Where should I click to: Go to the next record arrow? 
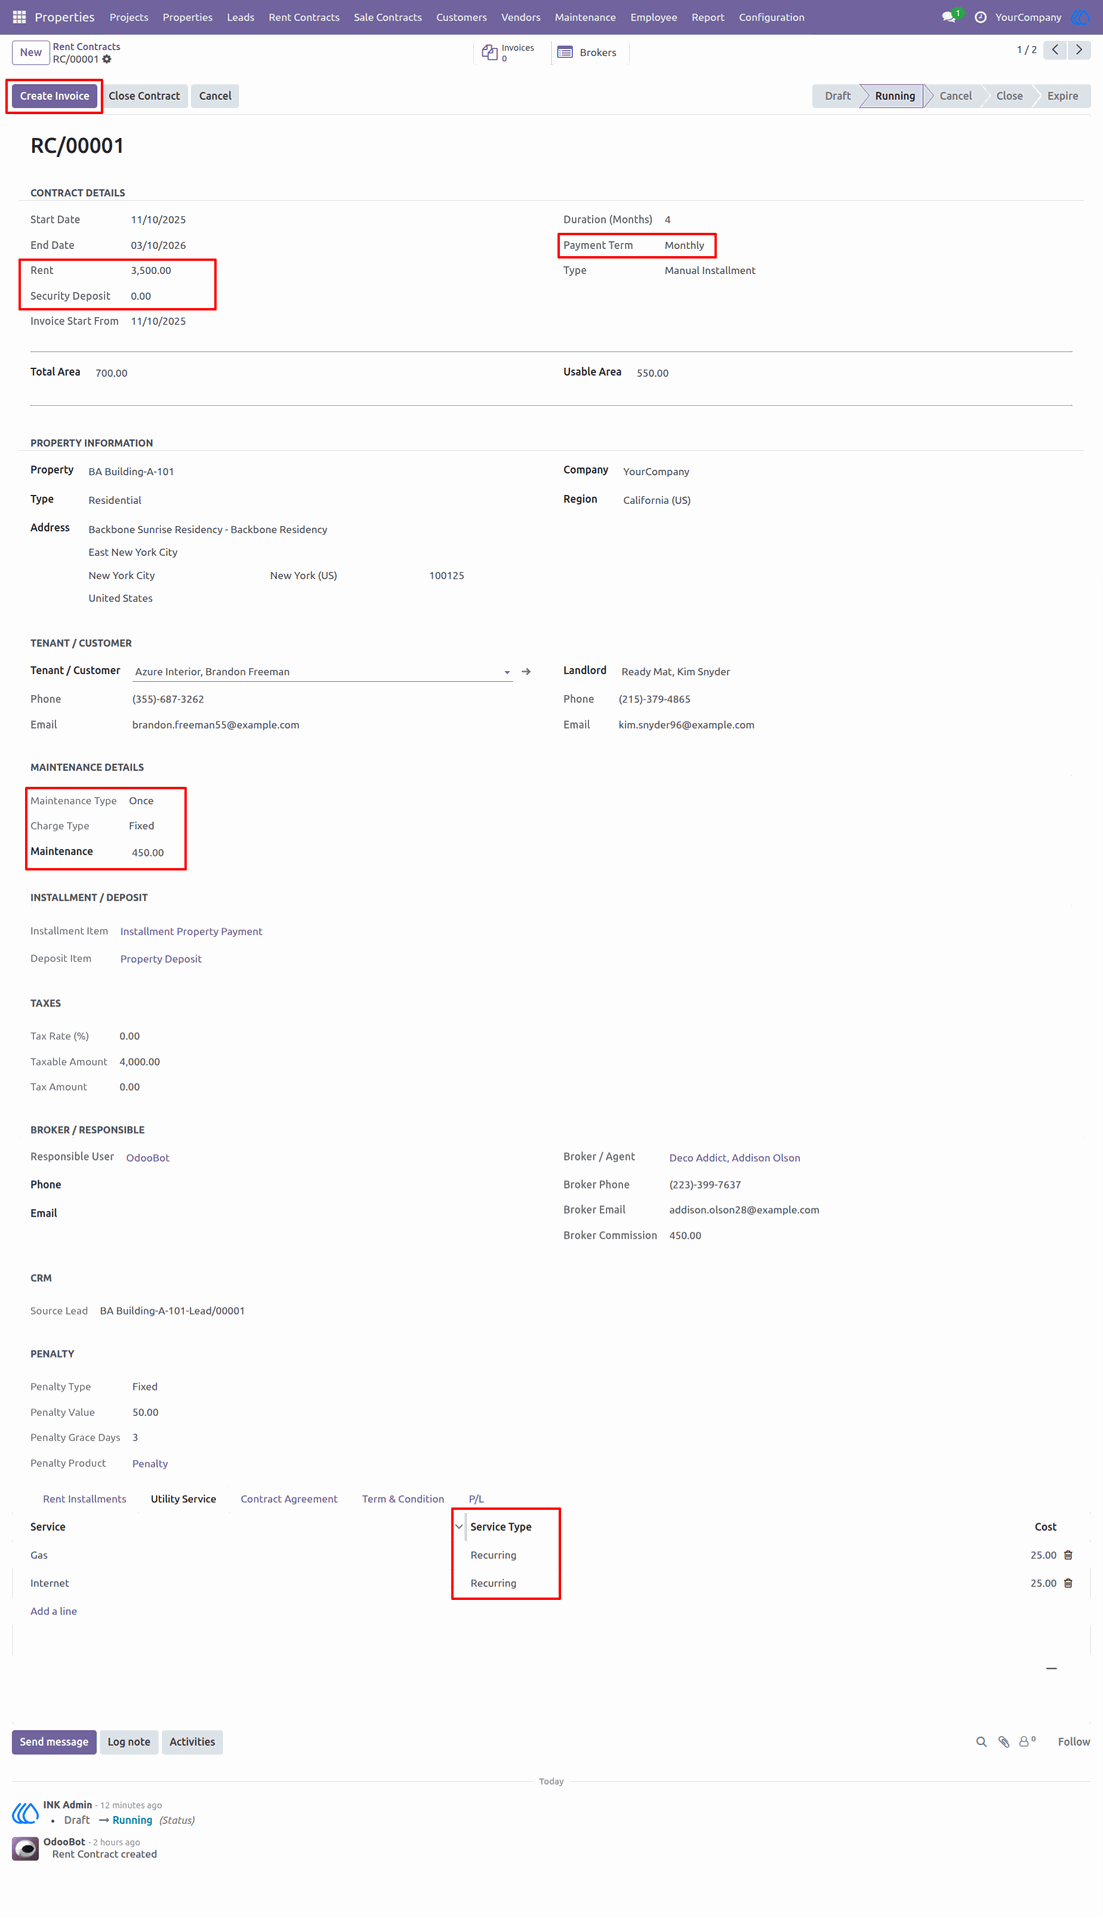click(1079, 49)
